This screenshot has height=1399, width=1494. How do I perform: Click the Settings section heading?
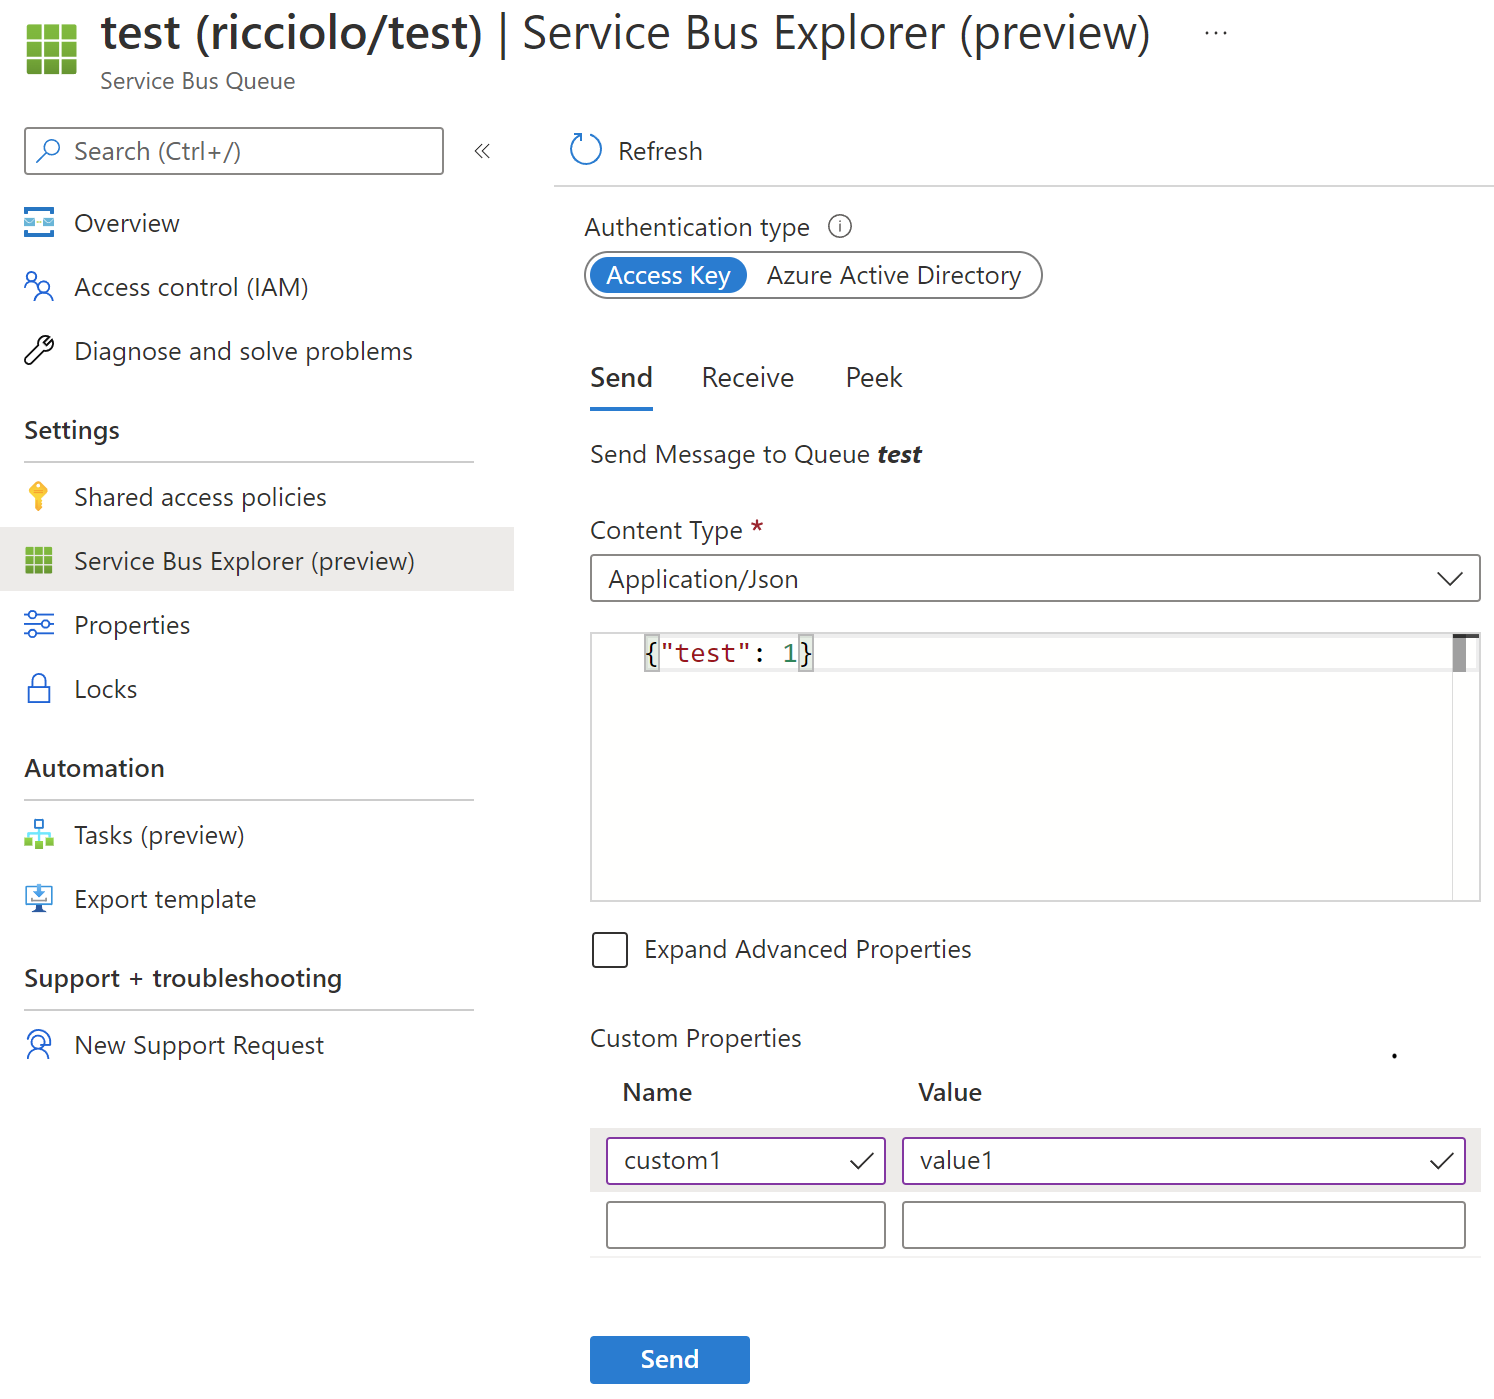(72, 431)
